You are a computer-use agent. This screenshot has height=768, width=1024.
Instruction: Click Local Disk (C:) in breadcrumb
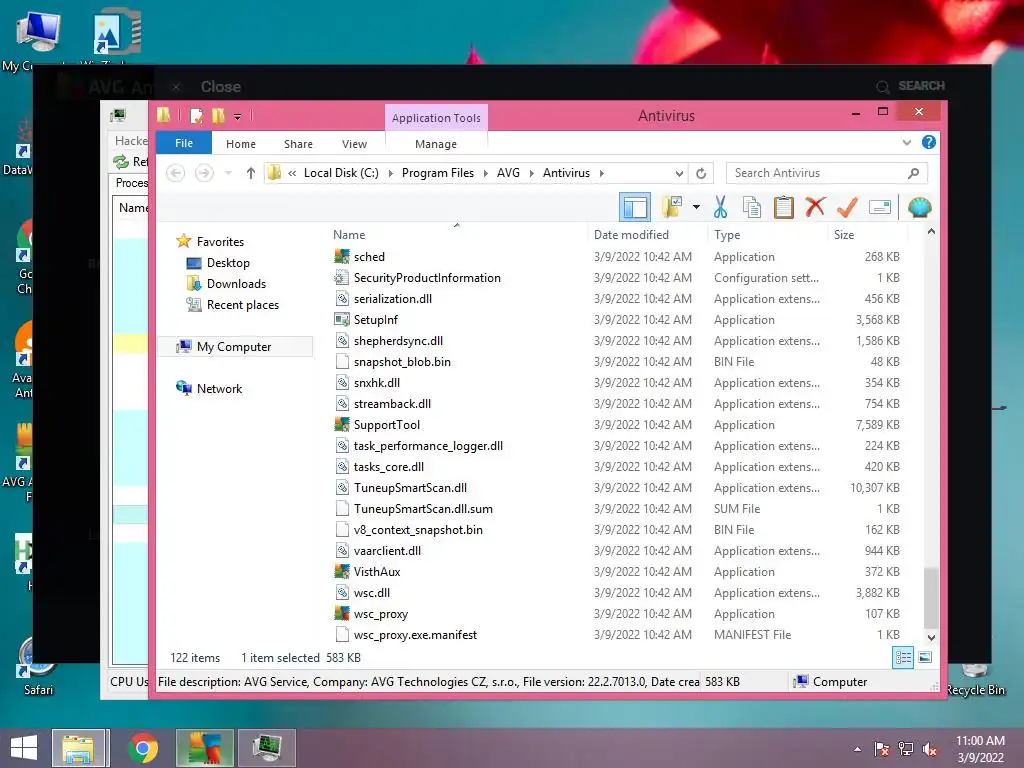point(341,173)
